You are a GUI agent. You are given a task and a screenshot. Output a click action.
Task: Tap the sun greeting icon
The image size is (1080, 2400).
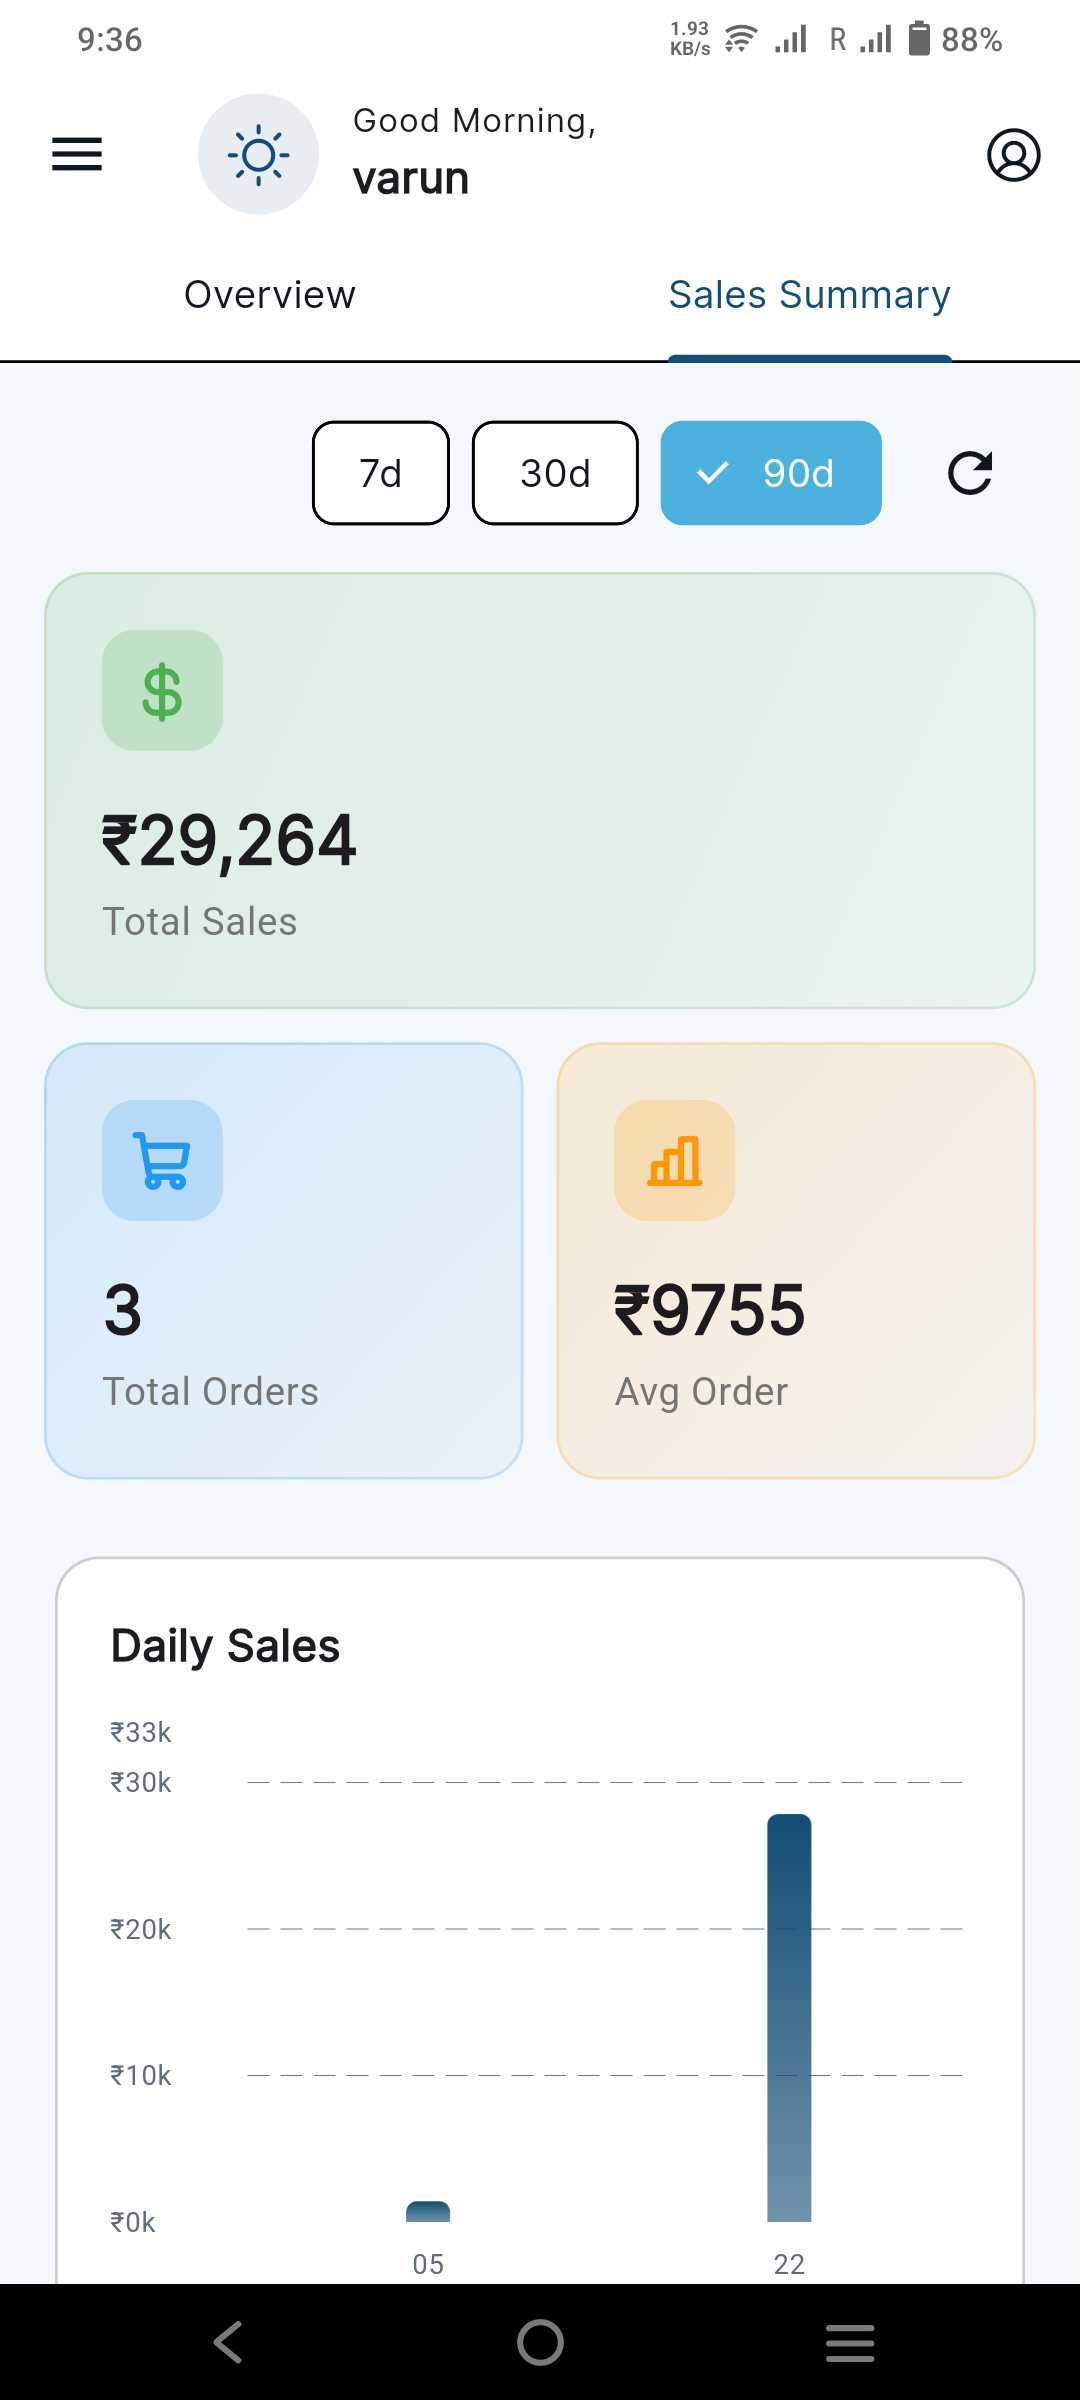(258, 155)
